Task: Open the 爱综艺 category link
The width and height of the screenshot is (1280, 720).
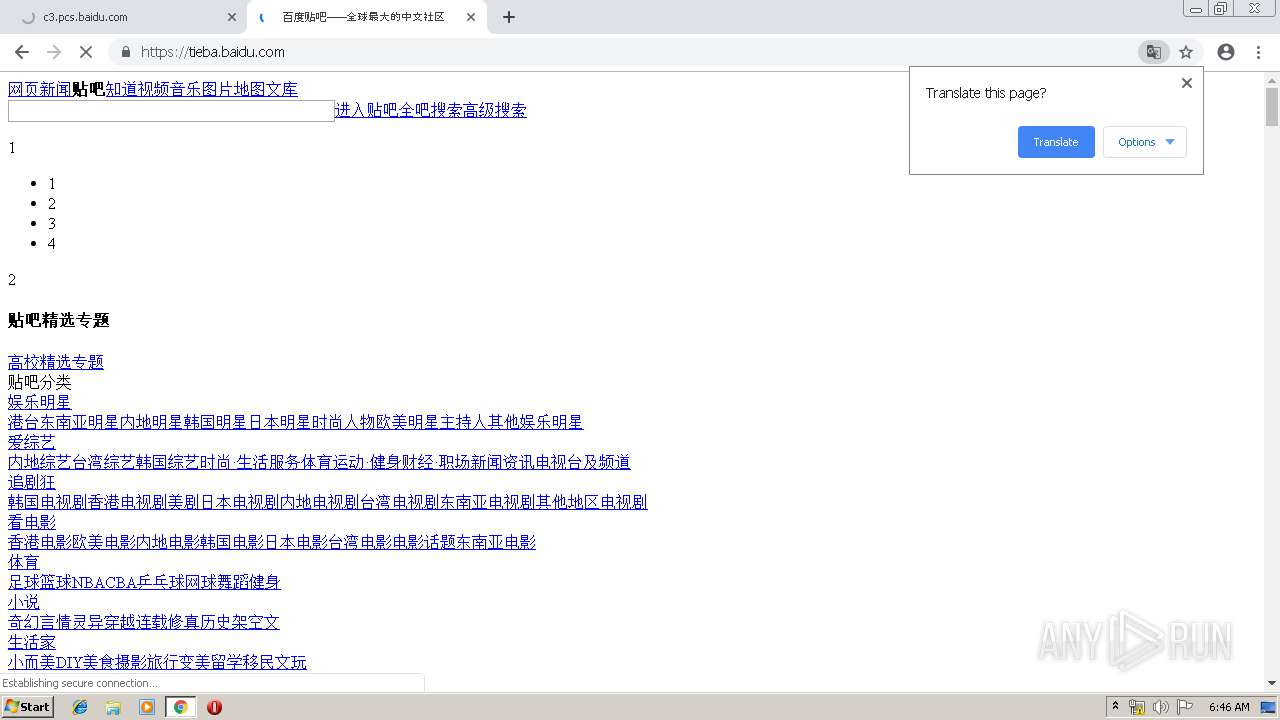Action: pyautogui.click(x=32, y=442)
